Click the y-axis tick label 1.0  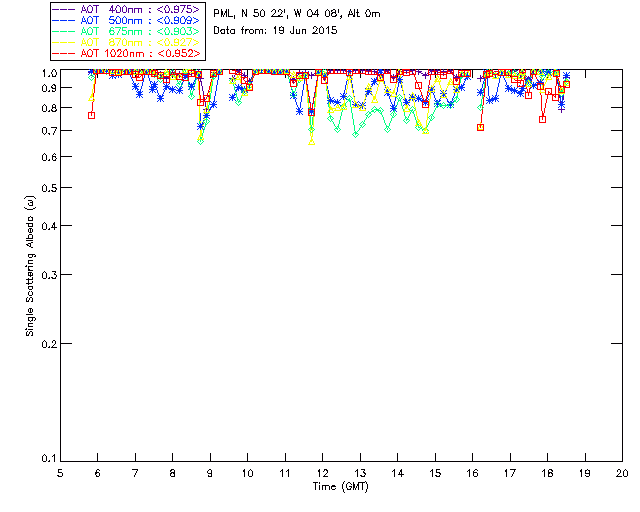pos(49,73)
